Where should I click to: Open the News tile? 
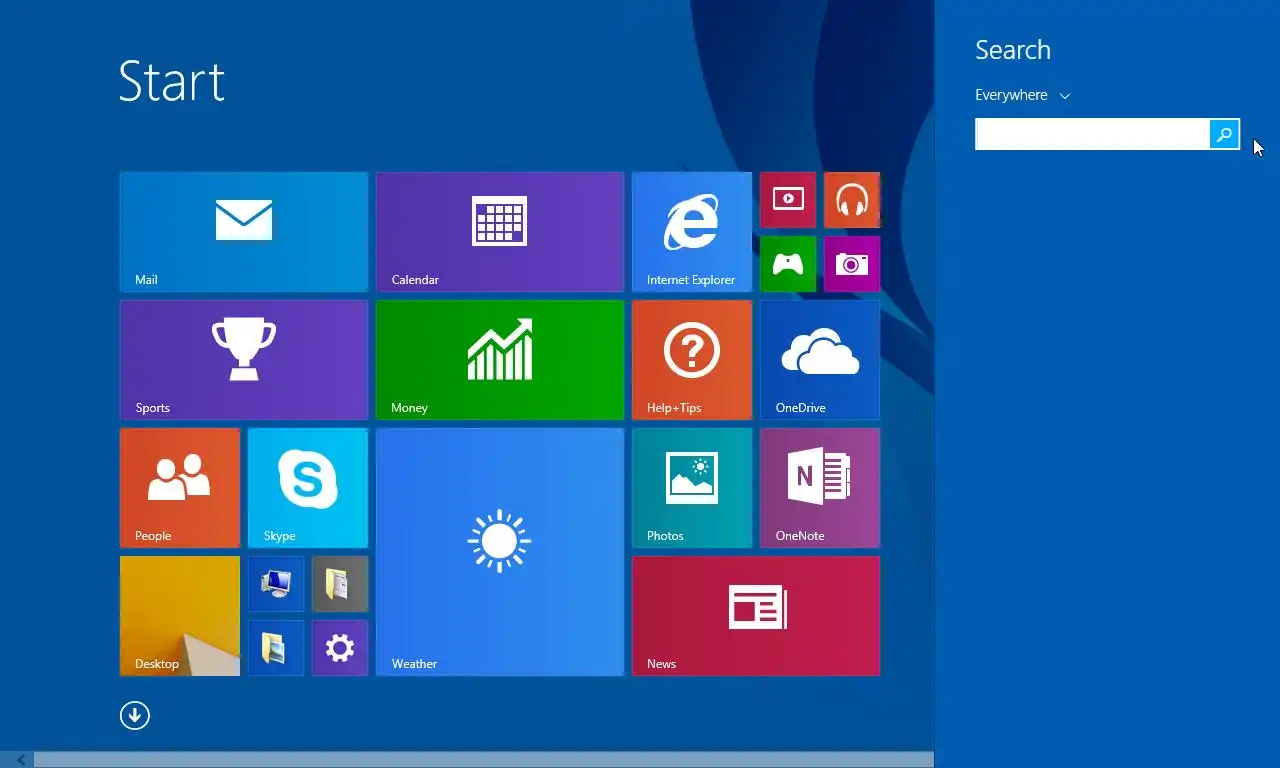(x=756, y=616)
